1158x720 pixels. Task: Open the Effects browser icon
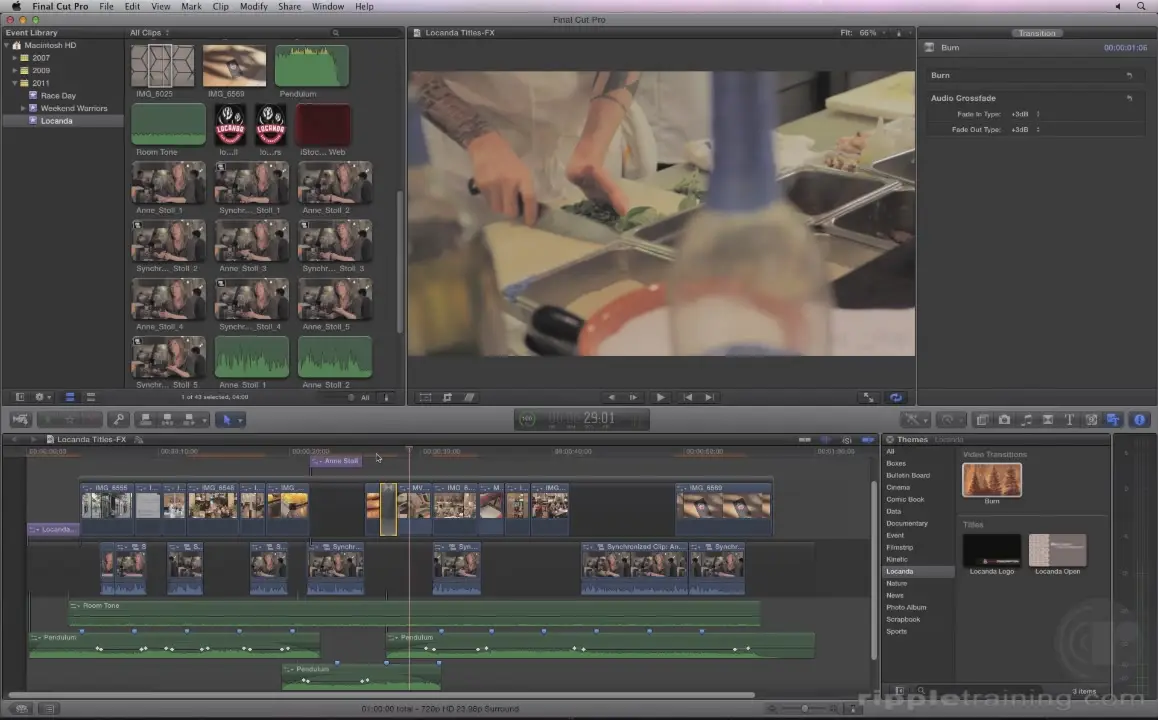pyautogui.click(x=982, y=420)
